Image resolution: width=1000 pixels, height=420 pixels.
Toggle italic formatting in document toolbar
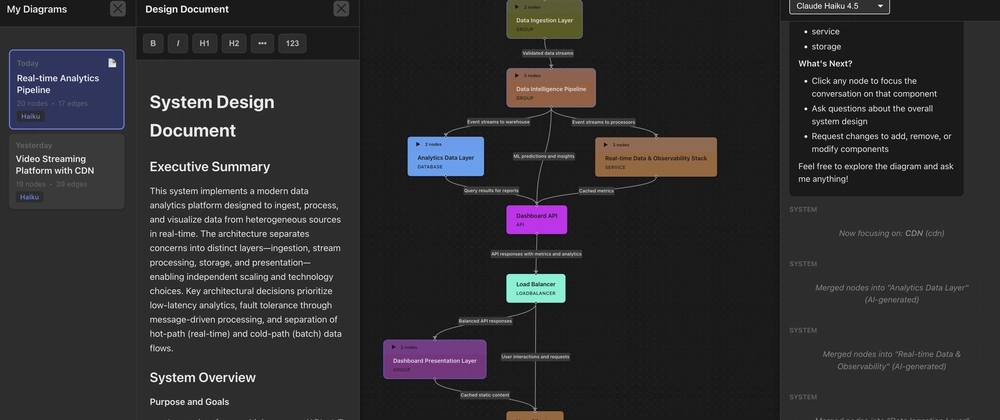point(178,43)
